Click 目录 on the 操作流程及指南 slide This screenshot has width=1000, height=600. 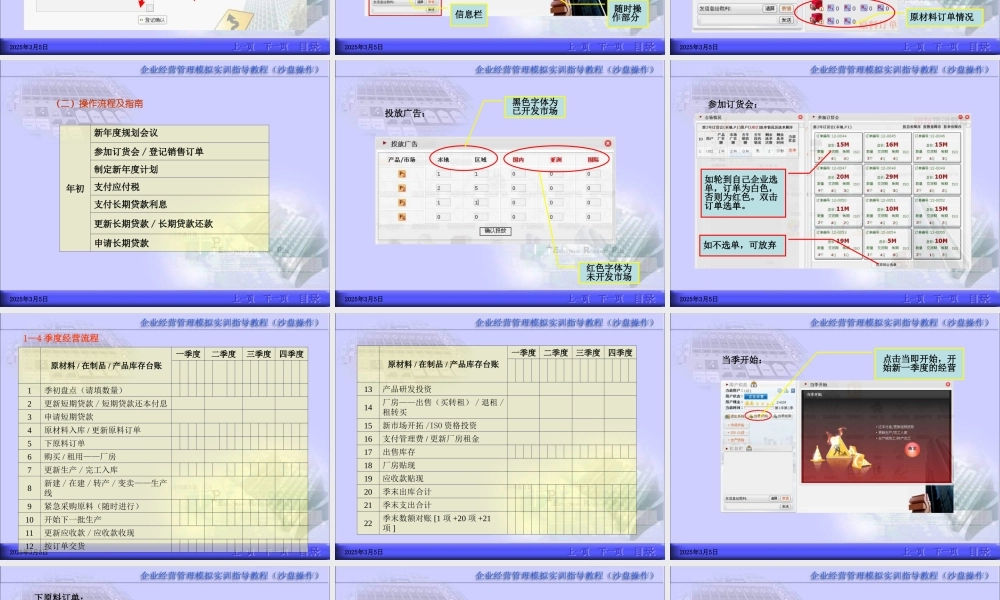point(310,298)
